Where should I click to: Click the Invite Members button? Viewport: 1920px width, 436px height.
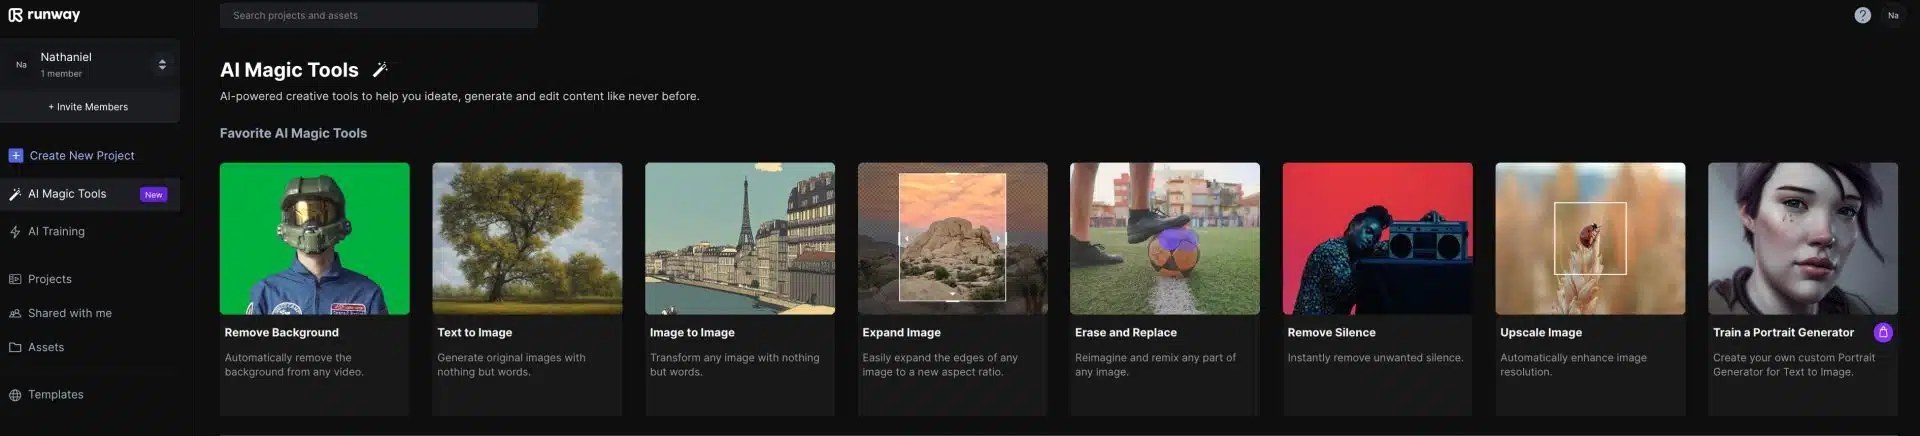[90, 107]
